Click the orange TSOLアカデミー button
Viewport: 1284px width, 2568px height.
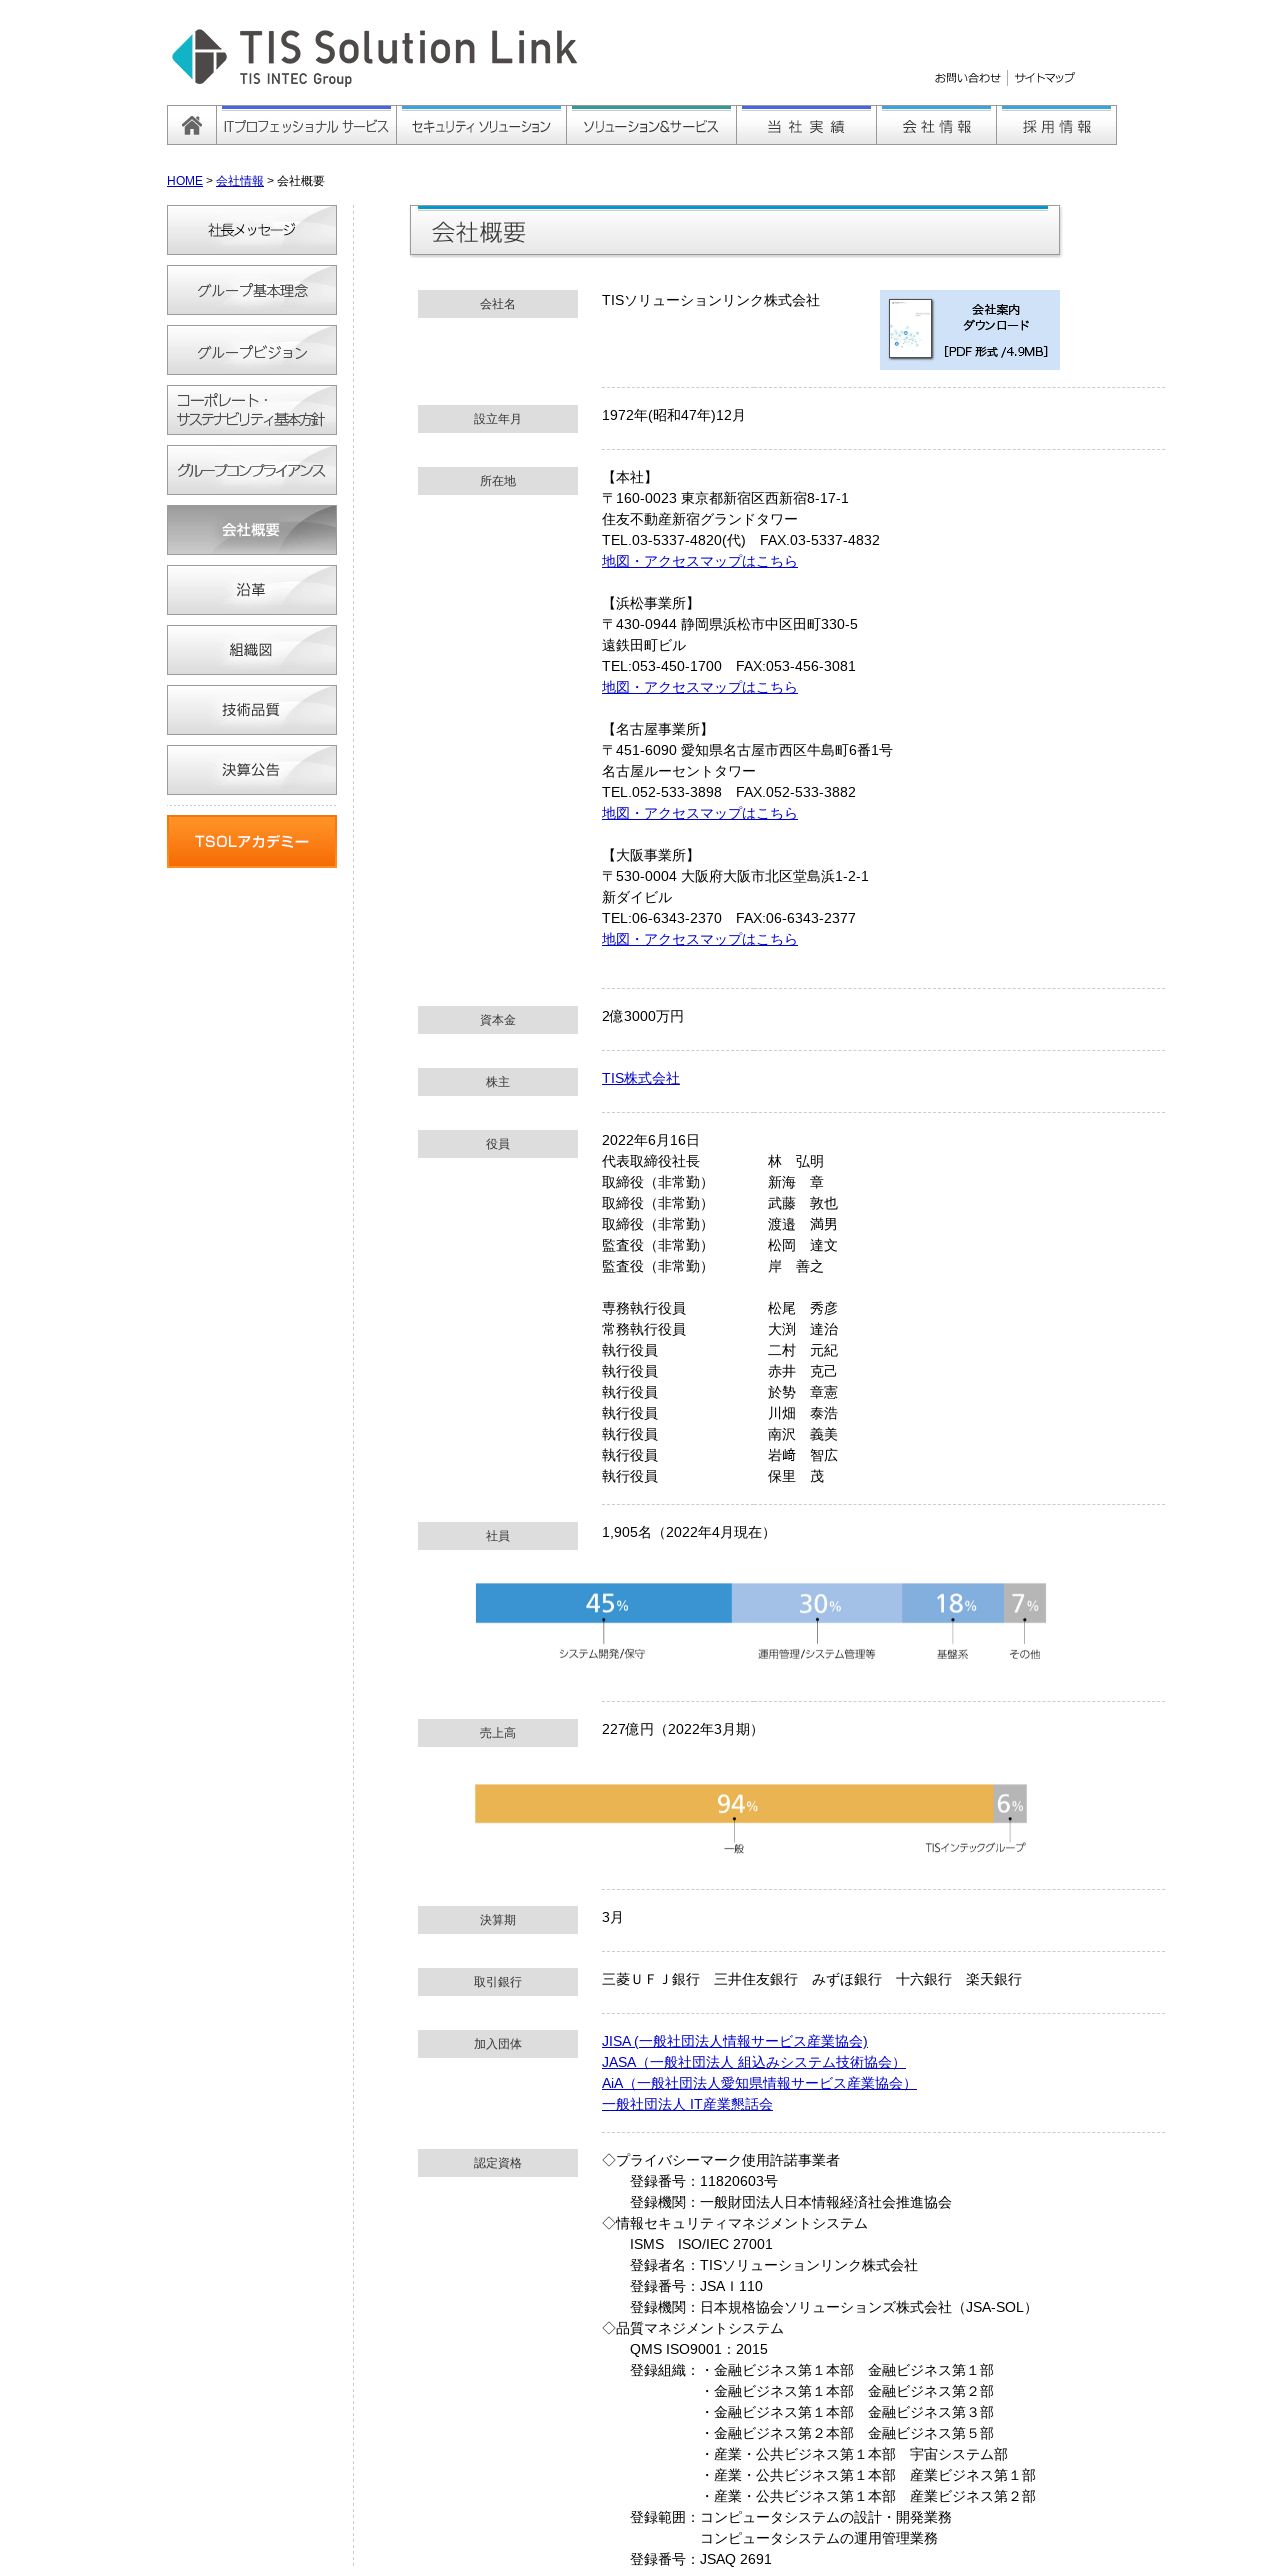(x=252, y=841)
